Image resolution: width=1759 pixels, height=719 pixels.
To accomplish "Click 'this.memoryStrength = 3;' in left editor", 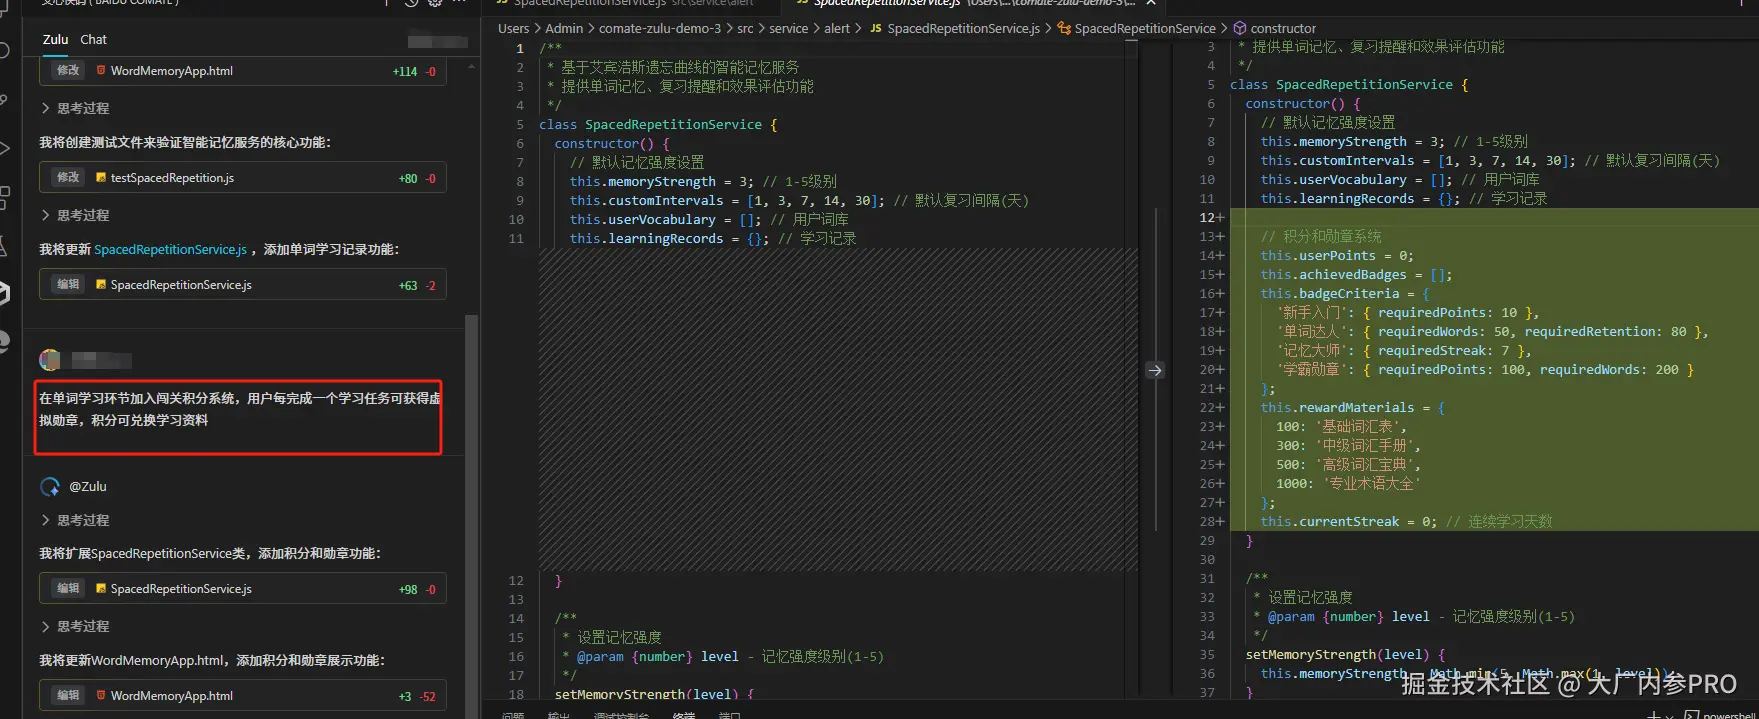I will click(662, 182).
